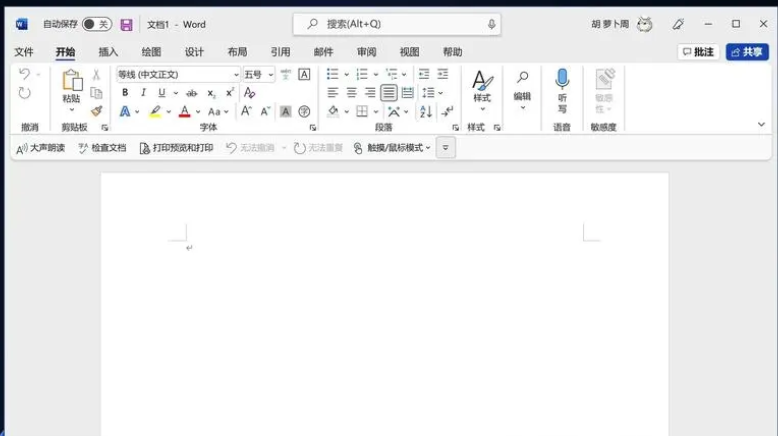The height and width of the screenshot is (436, 778).
Task: Click the search box
Action: (396, 24)
